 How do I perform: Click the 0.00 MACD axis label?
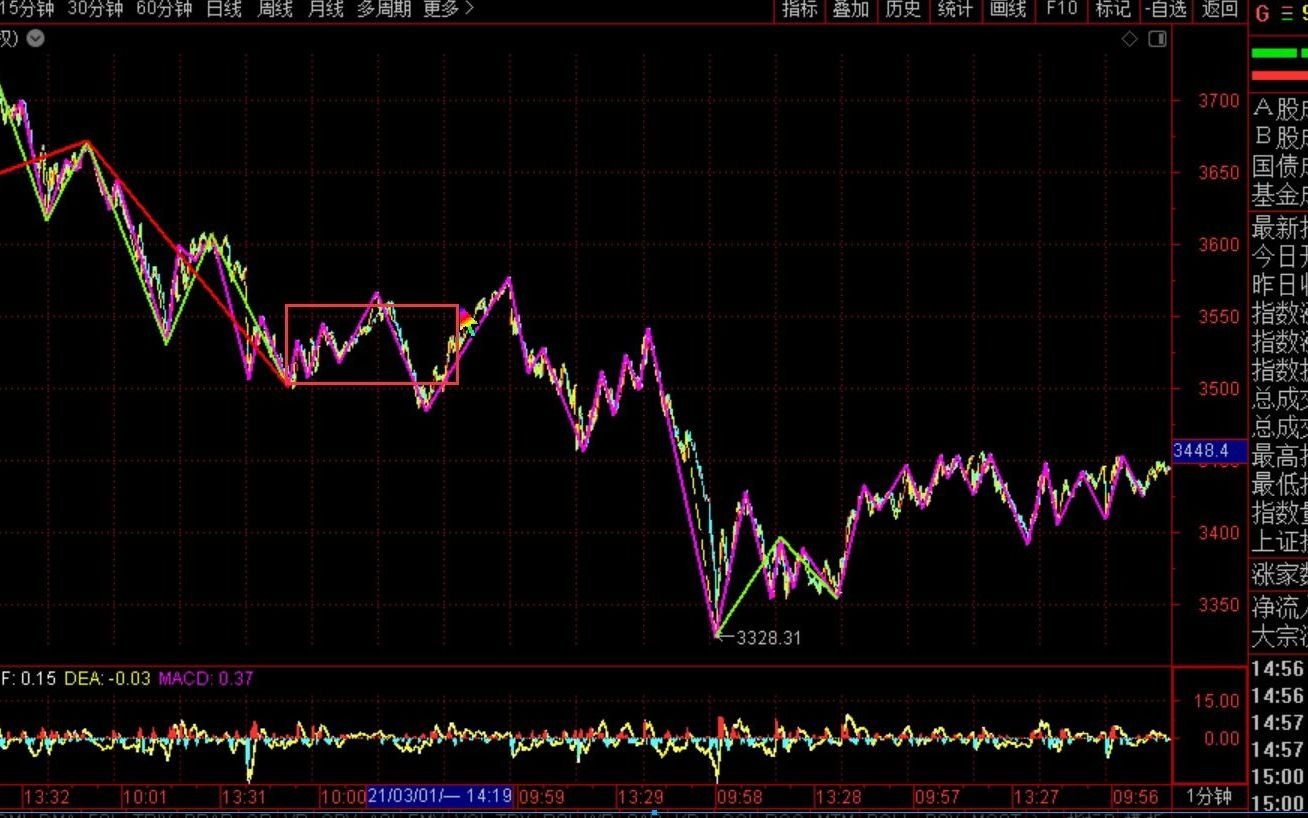pos(1222,739)
